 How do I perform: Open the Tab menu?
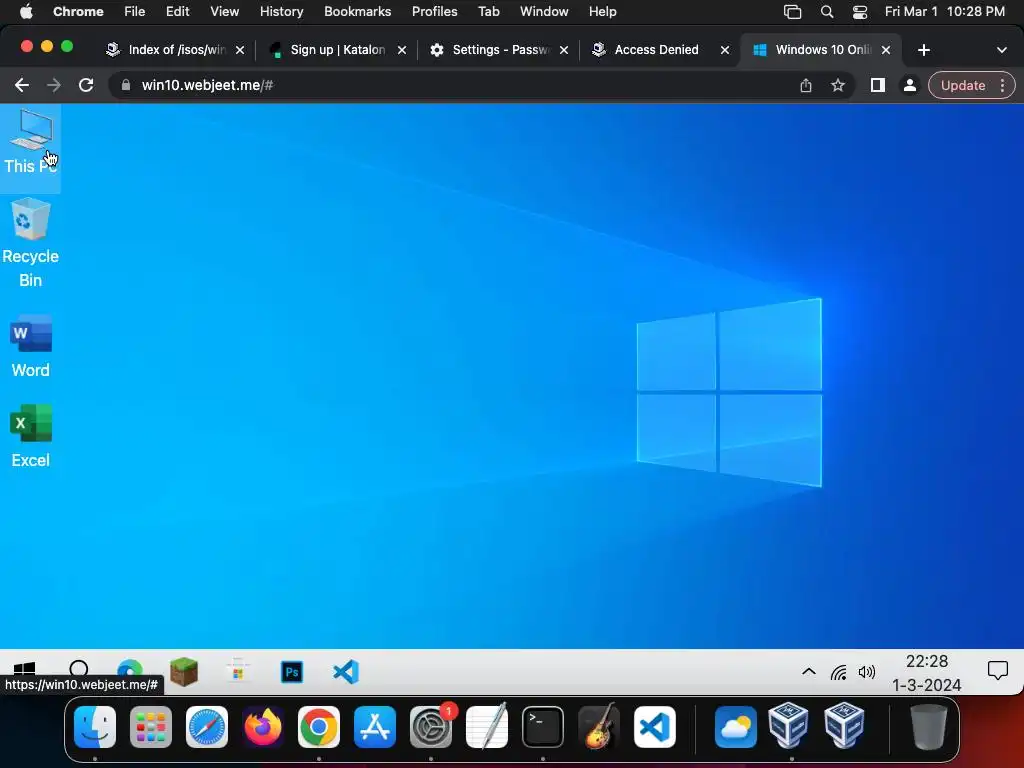[488, 11]
